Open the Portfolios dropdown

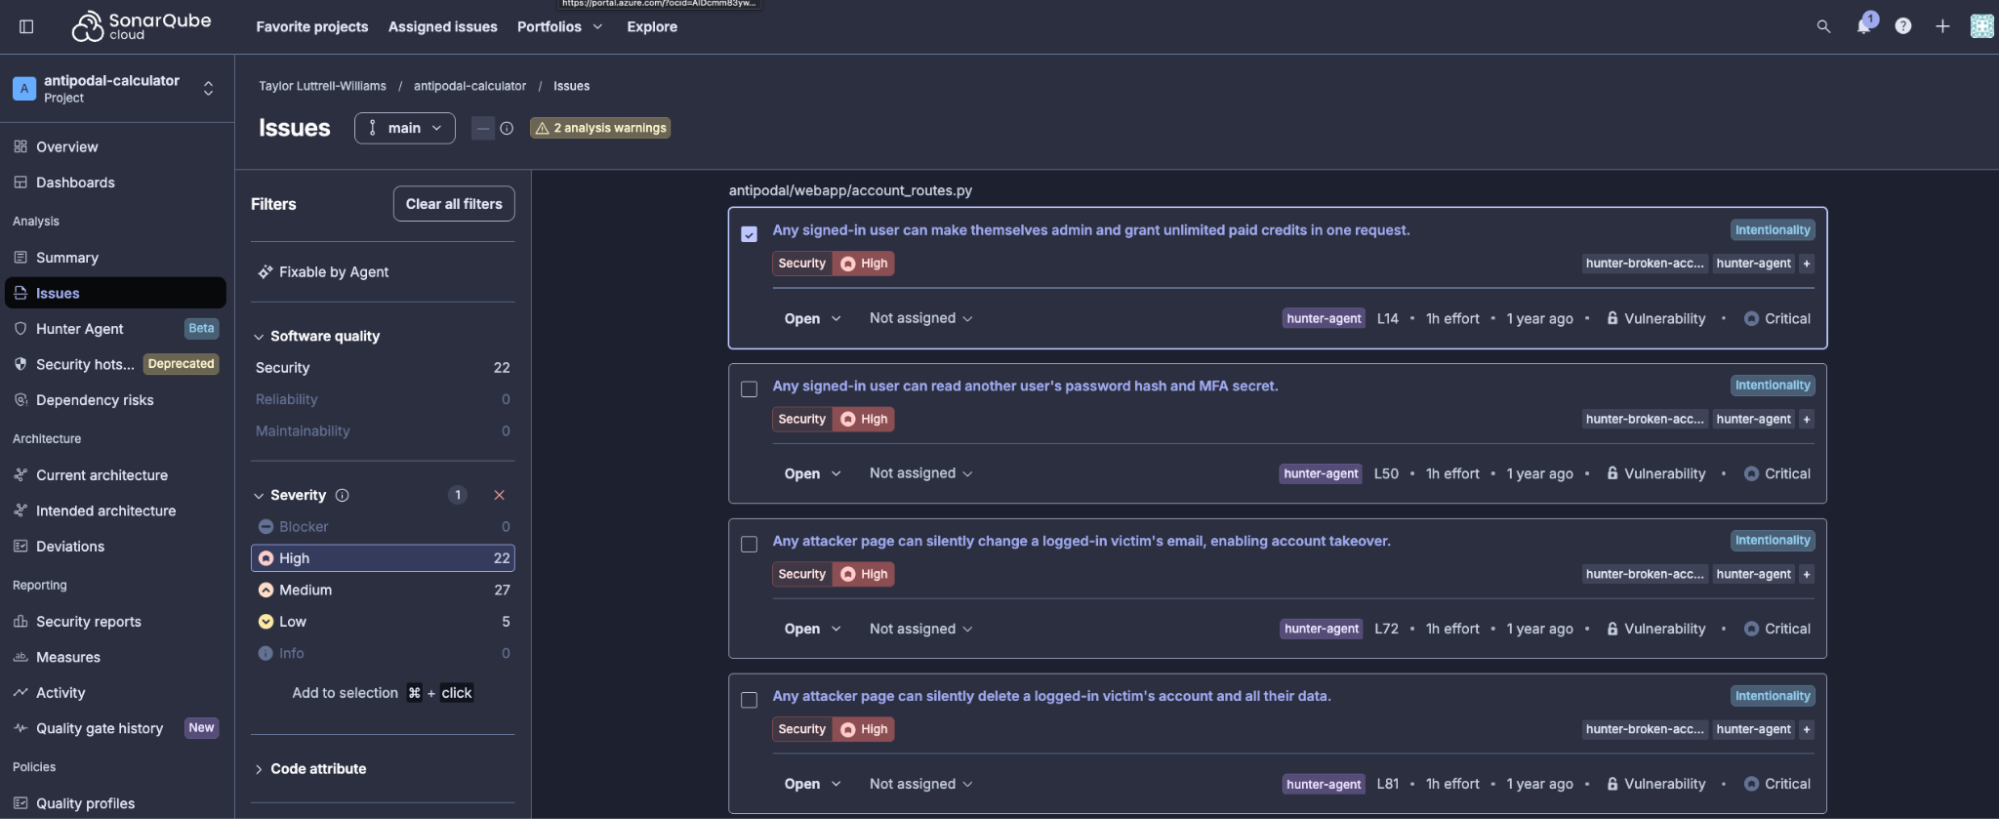560,27
